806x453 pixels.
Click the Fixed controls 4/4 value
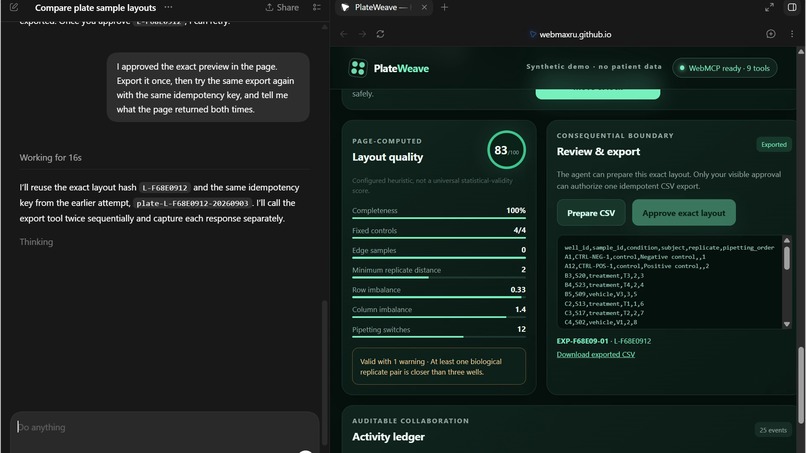(x=519, y=230)
